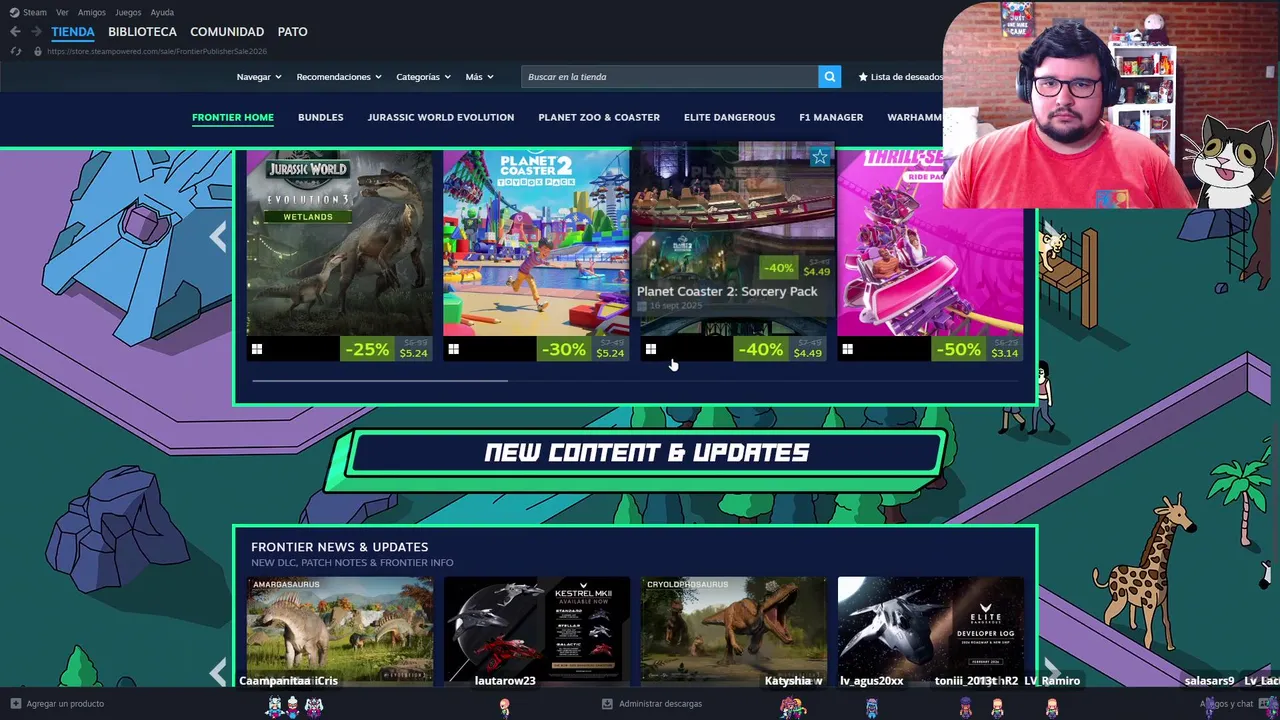Open the Amargasaurus news thumbnail
This screenshot has height=720, width=1280.
pos(340,630)
